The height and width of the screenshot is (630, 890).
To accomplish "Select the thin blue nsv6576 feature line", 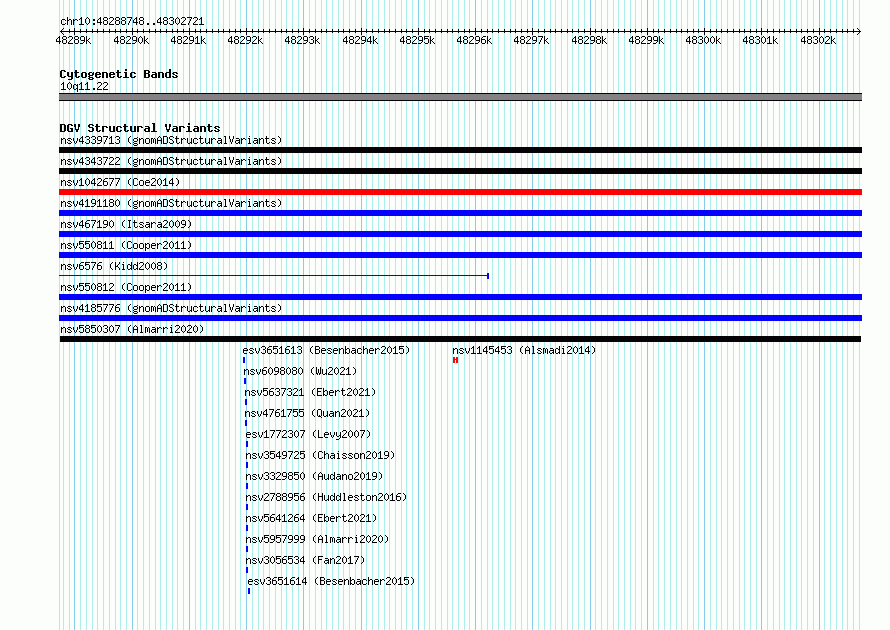I will pyautogui.click(x=274, y=276).
